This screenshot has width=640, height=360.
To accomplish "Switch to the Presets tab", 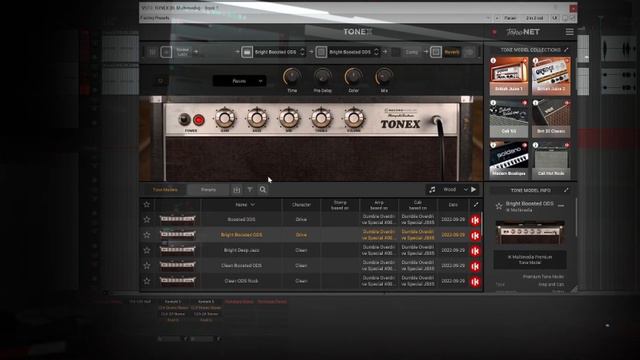I will (208, 190).
